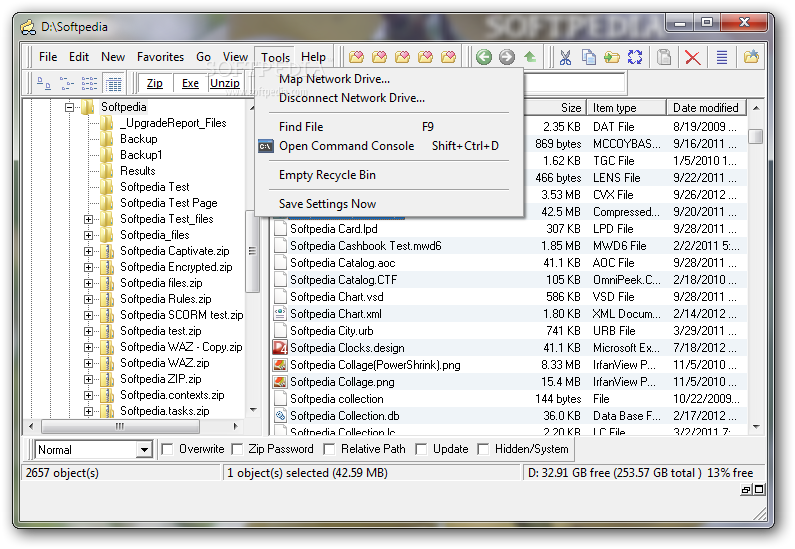
Task: Click the cascade windows icon in status area
Action: (x=746, y=489)
